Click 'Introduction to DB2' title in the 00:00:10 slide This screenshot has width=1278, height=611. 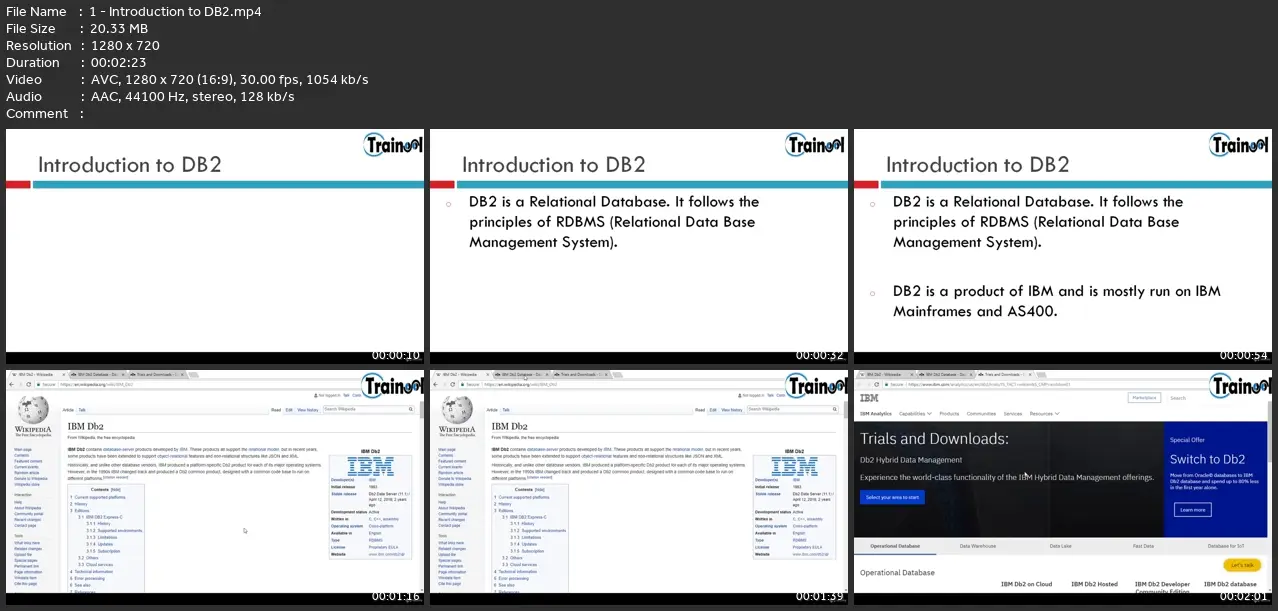point(130,165)
